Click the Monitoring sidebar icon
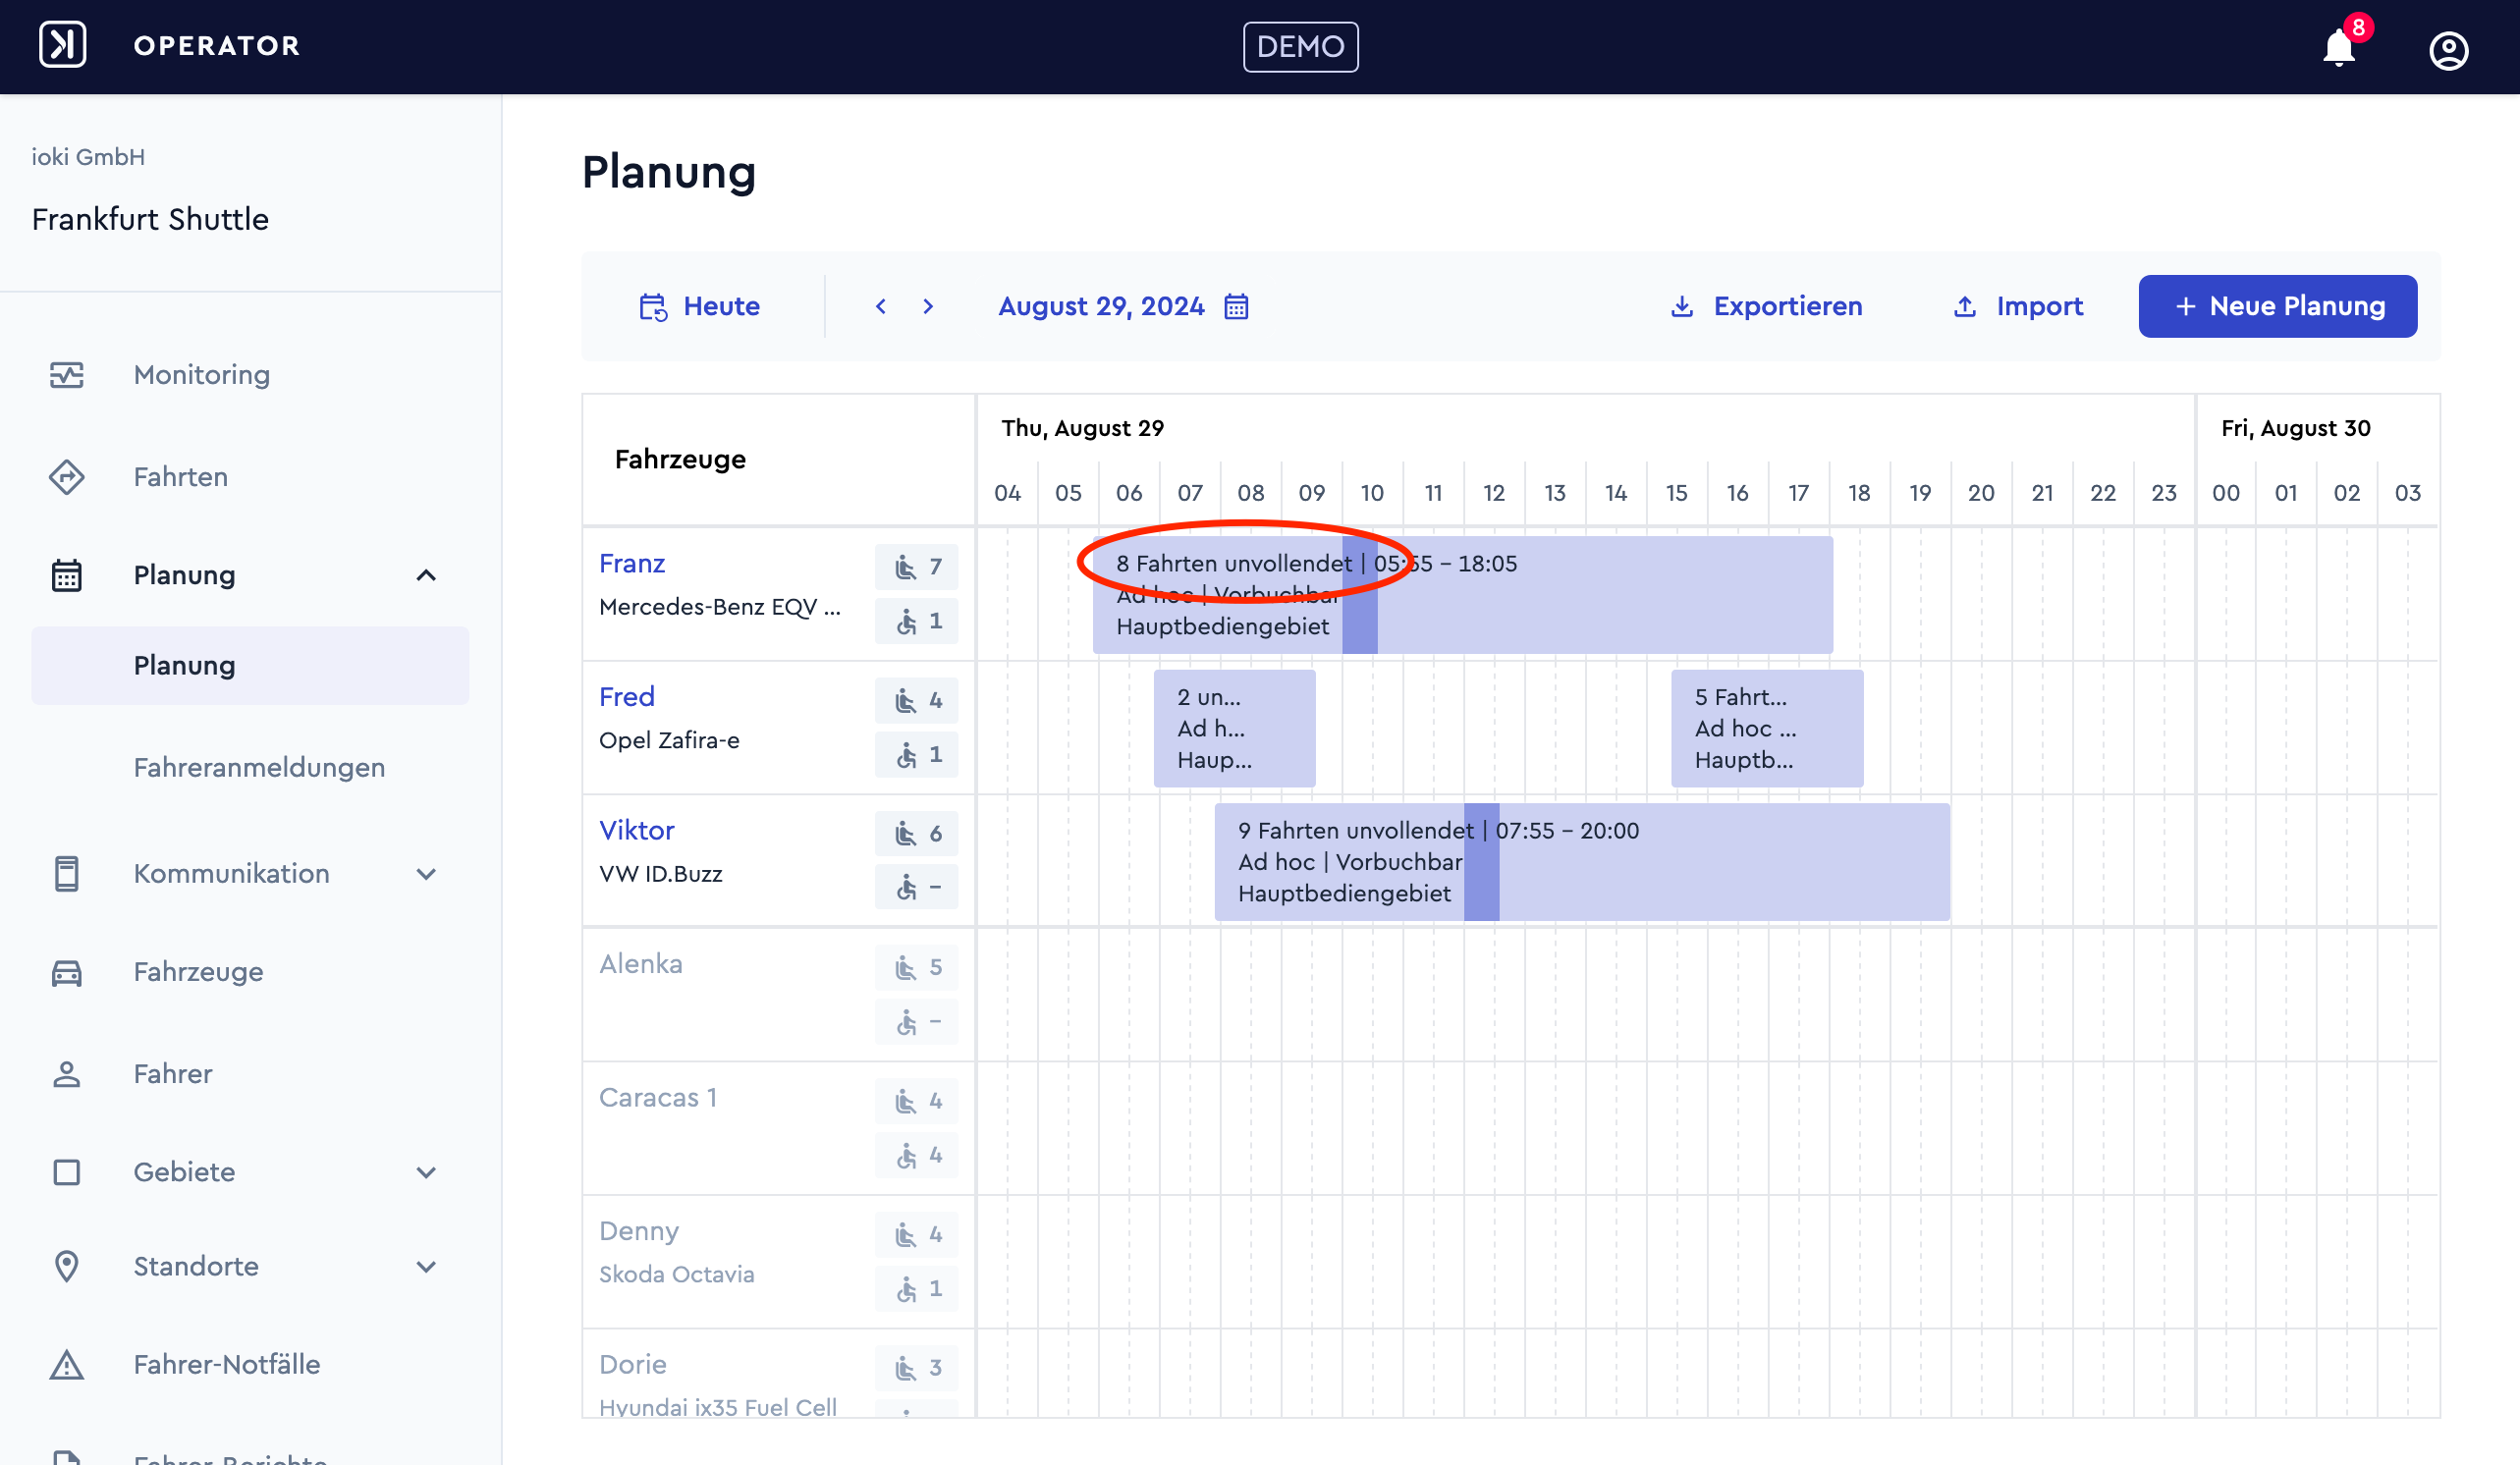Image resolution: width=2520 pixels, height=1465 pixels. click(x=67, y=375)
